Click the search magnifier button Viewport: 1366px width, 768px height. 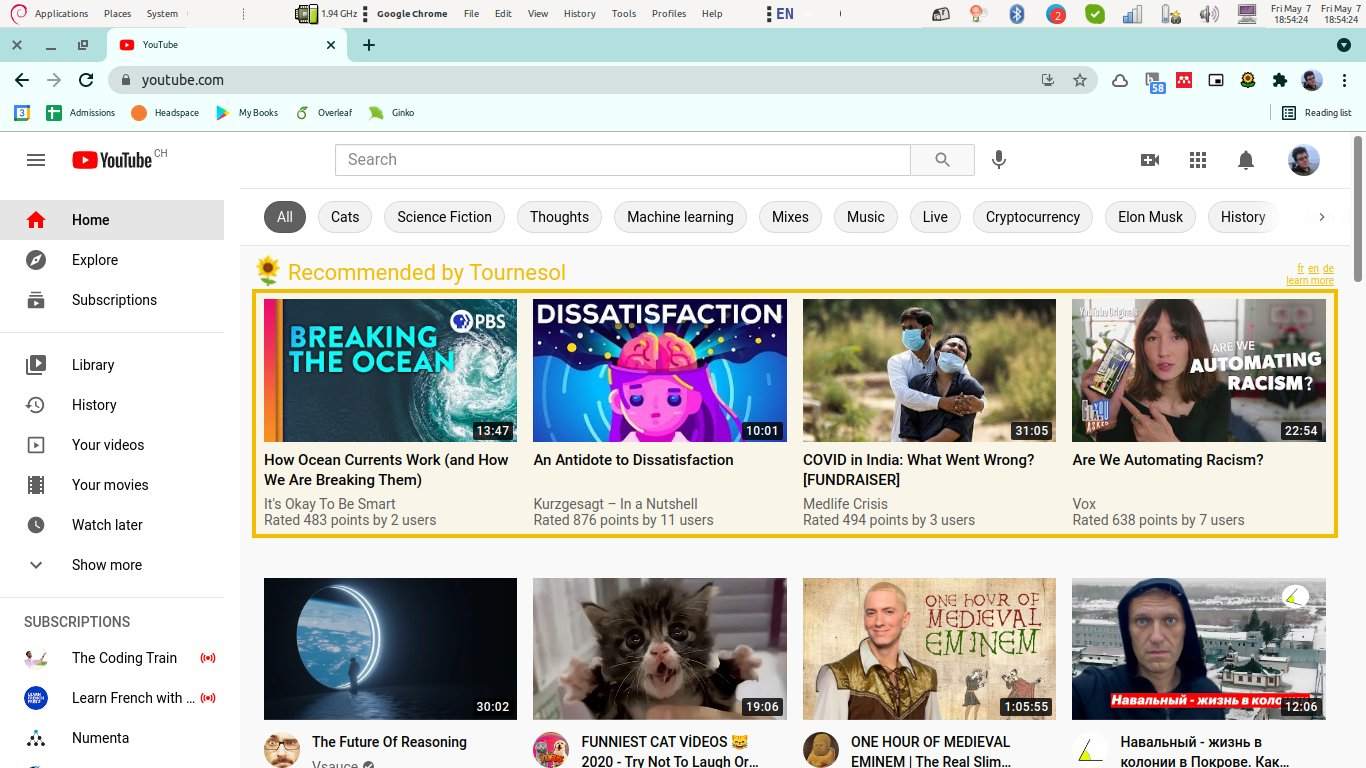point(942,160)
